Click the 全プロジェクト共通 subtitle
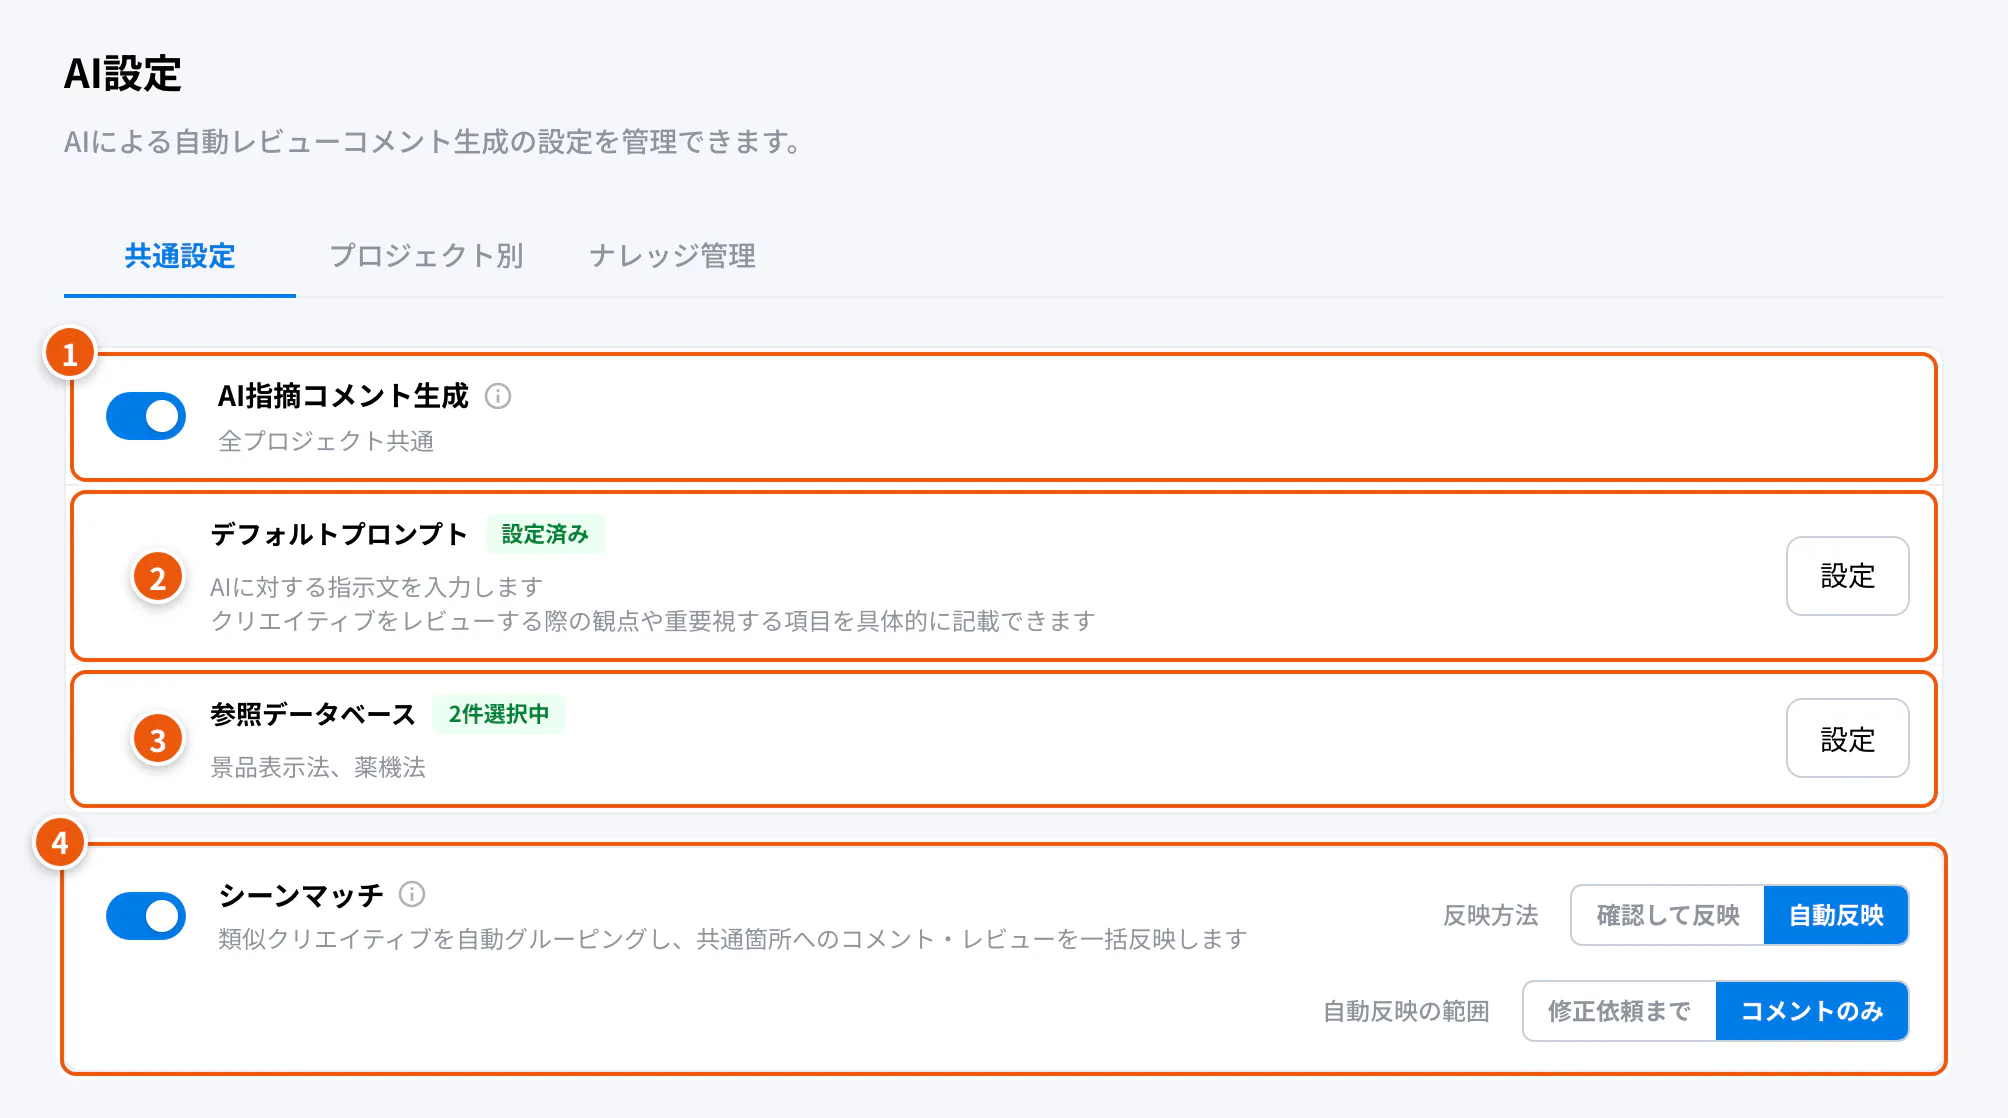 tap(326, 441)
